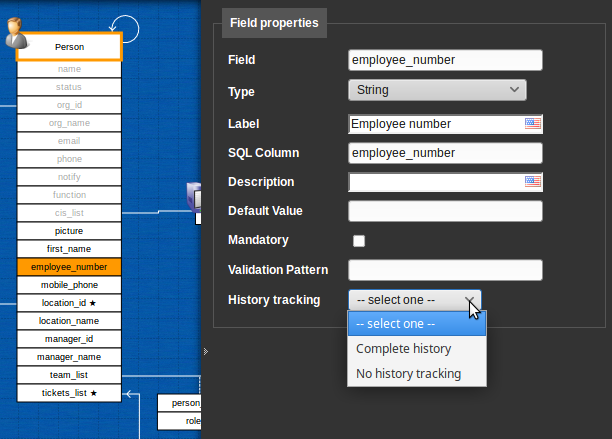Click the US flag in Description field
The width and height of the screenshot is (612, 439).
click(x=533, y=182)
